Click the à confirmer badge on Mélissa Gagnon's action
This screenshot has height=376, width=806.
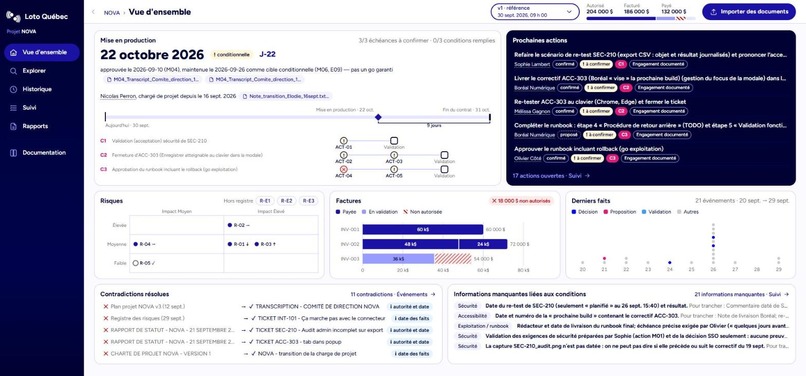596,111
